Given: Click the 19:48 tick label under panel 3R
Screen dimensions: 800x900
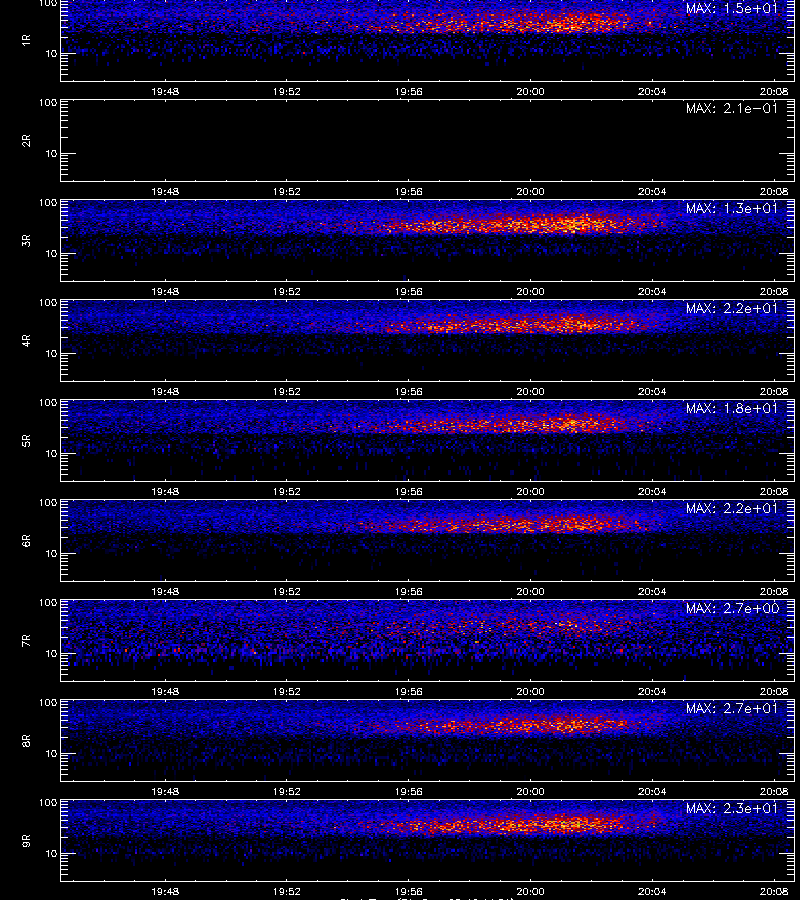Looking at the screenshot, I should click(165, 292).
